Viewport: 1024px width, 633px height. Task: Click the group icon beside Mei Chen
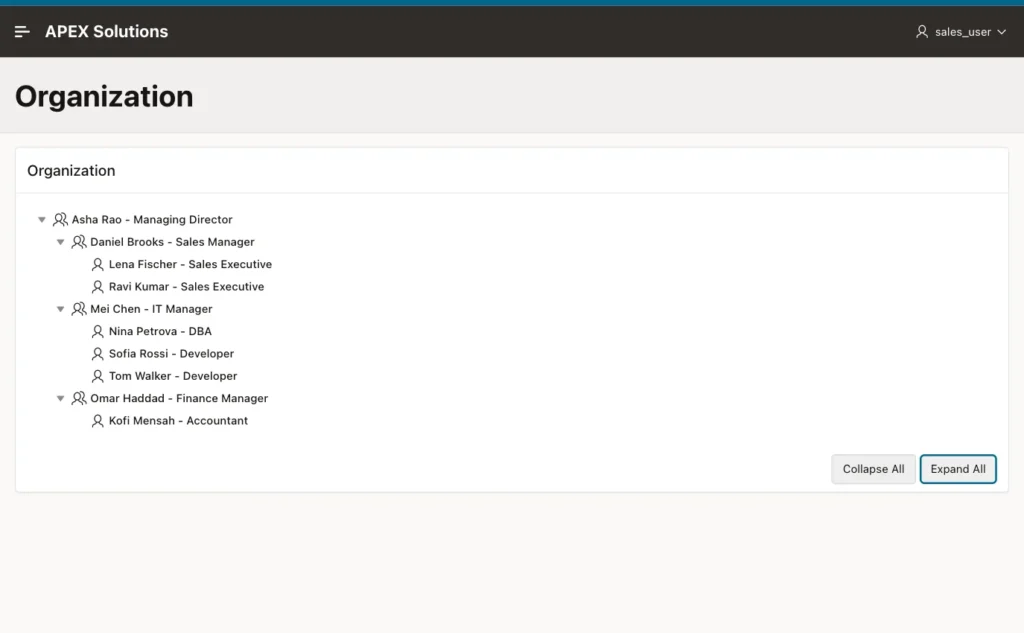(x=78, y=309)
